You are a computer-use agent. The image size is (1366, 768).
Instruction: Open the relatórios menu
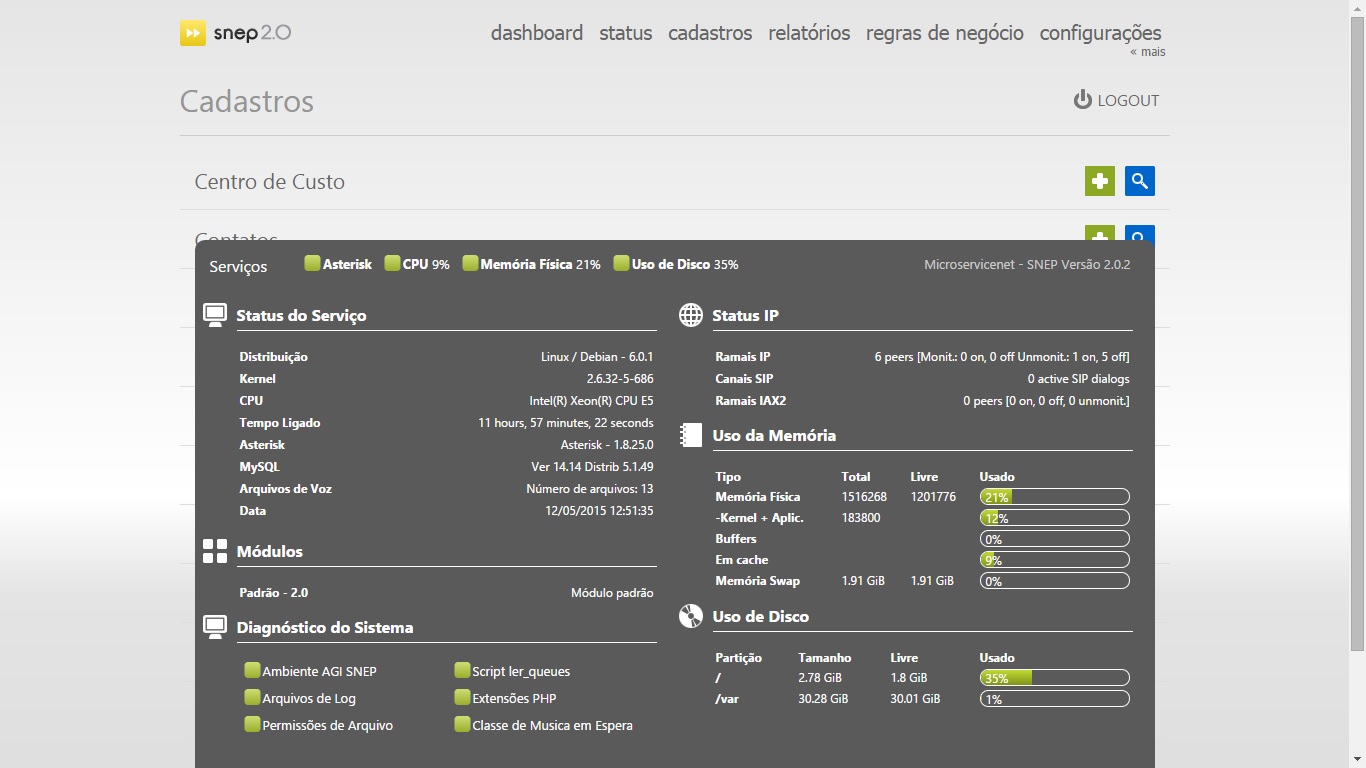pos(809,33)
